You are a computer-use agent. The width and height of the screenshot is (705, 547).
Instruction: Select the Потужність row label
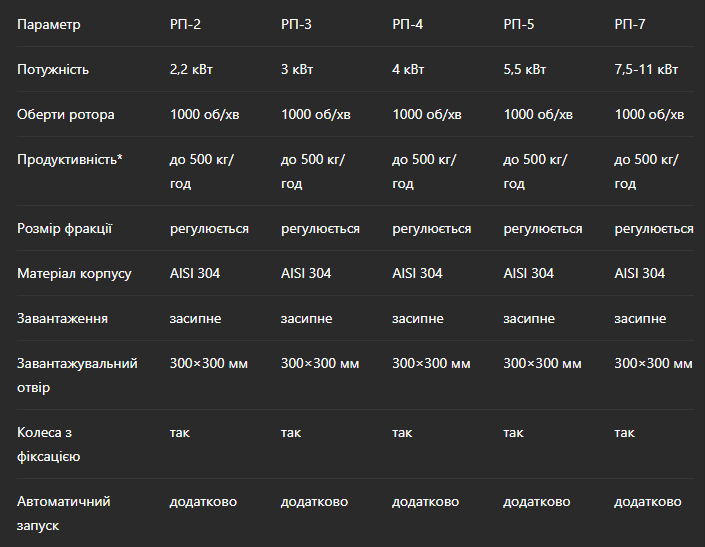(53, 70)
